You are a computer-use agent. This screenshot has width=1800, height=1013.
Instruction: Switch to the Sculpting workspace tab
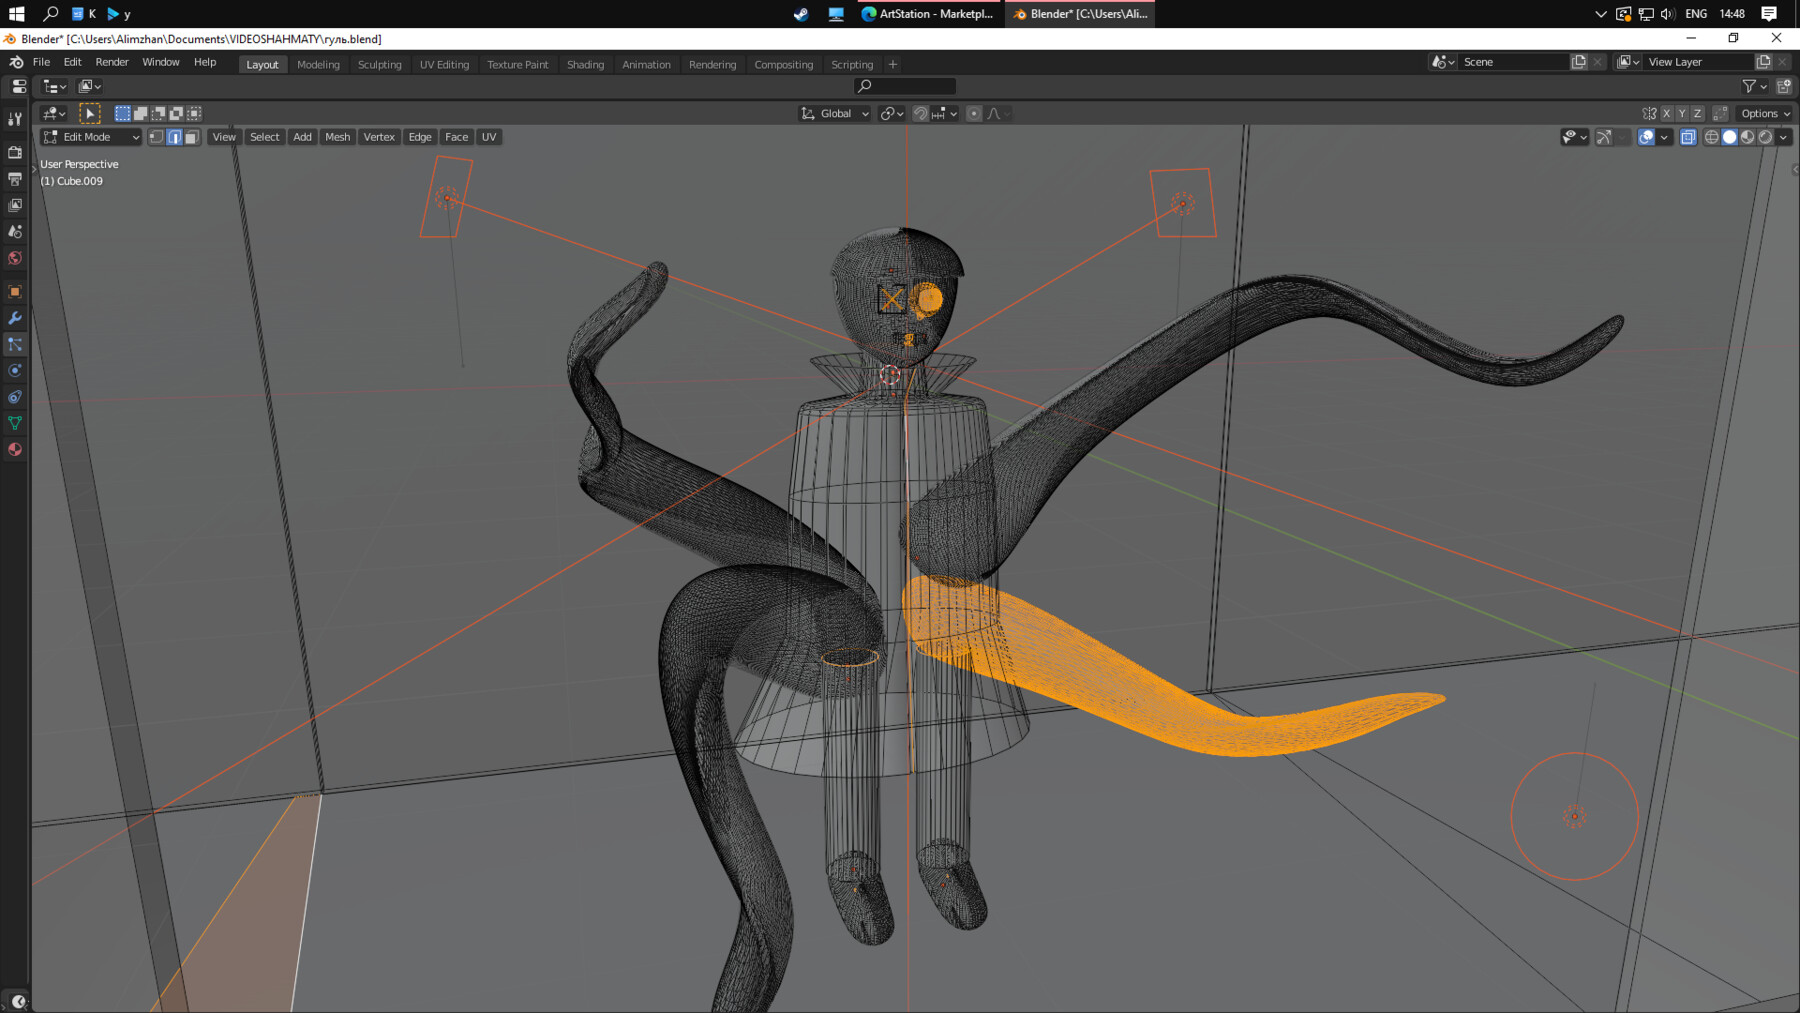coord(379,64)
